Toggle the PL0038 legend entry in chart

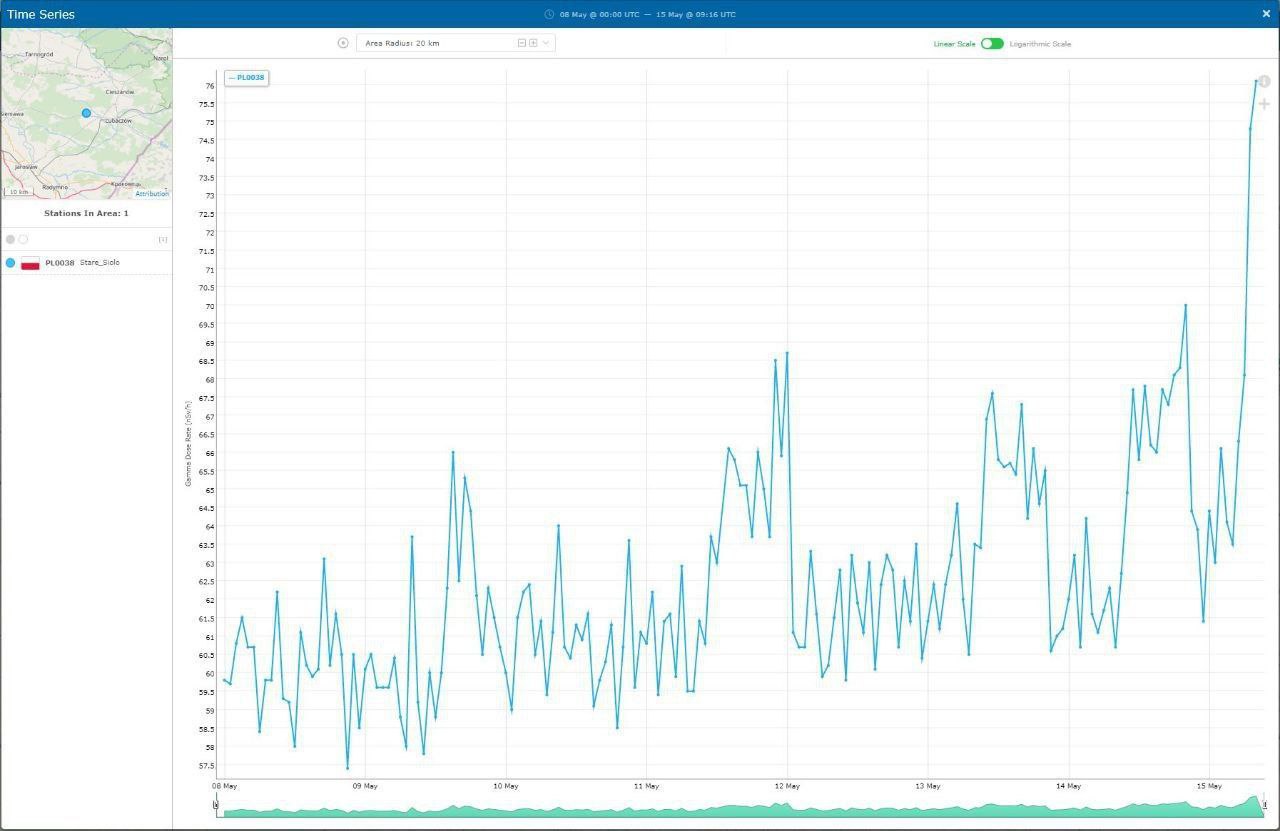tap(246, 78)
